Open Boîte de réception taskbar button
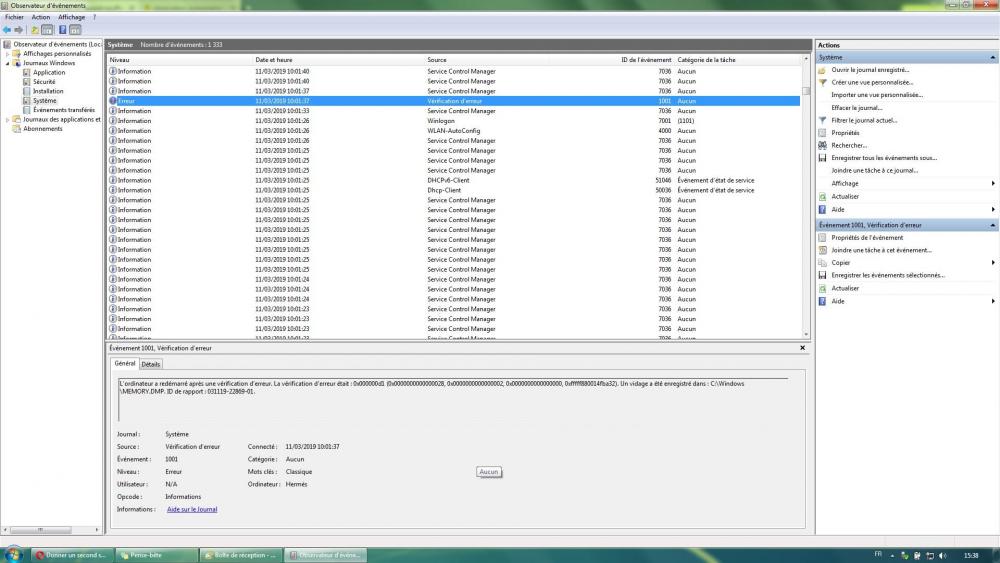The width and height of the screenshot is (1000, 563). [240, 555]
